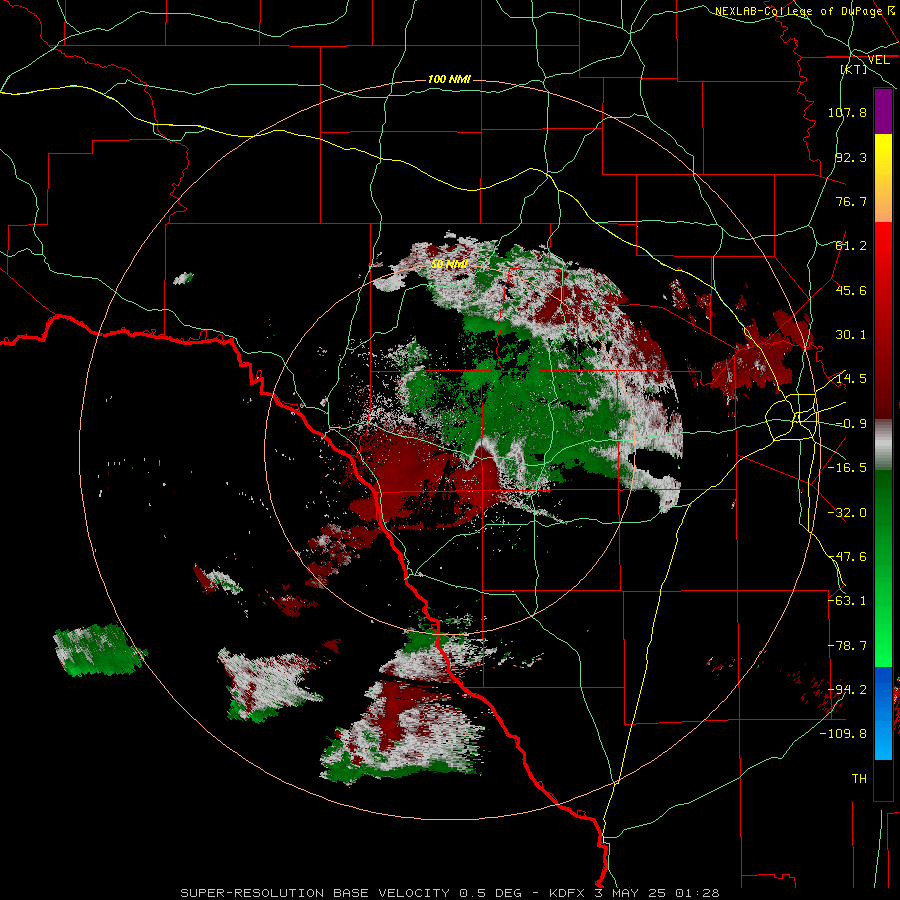Image resolution: width=900 pixels, height=900 pixels.
Task: Click the 45.6 value on the velocity scale
Action: point(851,290)
